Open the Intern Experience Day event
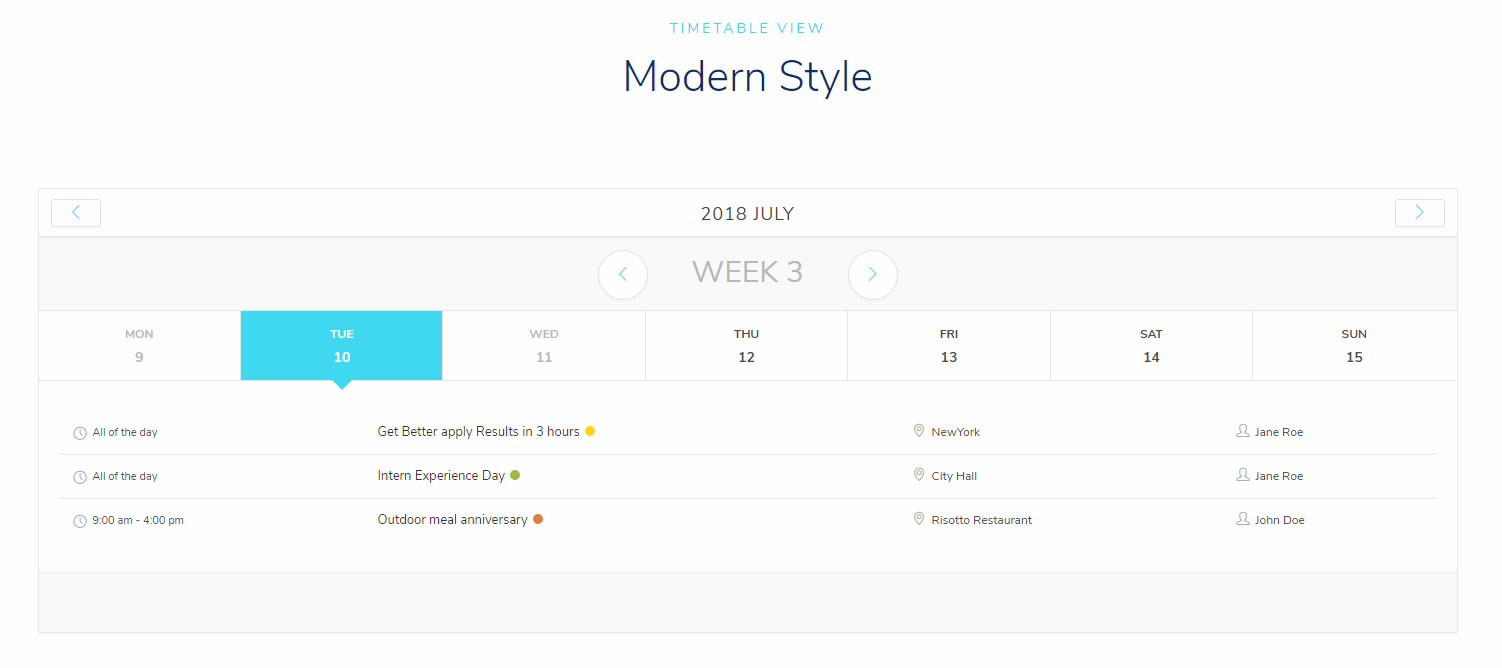 point(441,476)
